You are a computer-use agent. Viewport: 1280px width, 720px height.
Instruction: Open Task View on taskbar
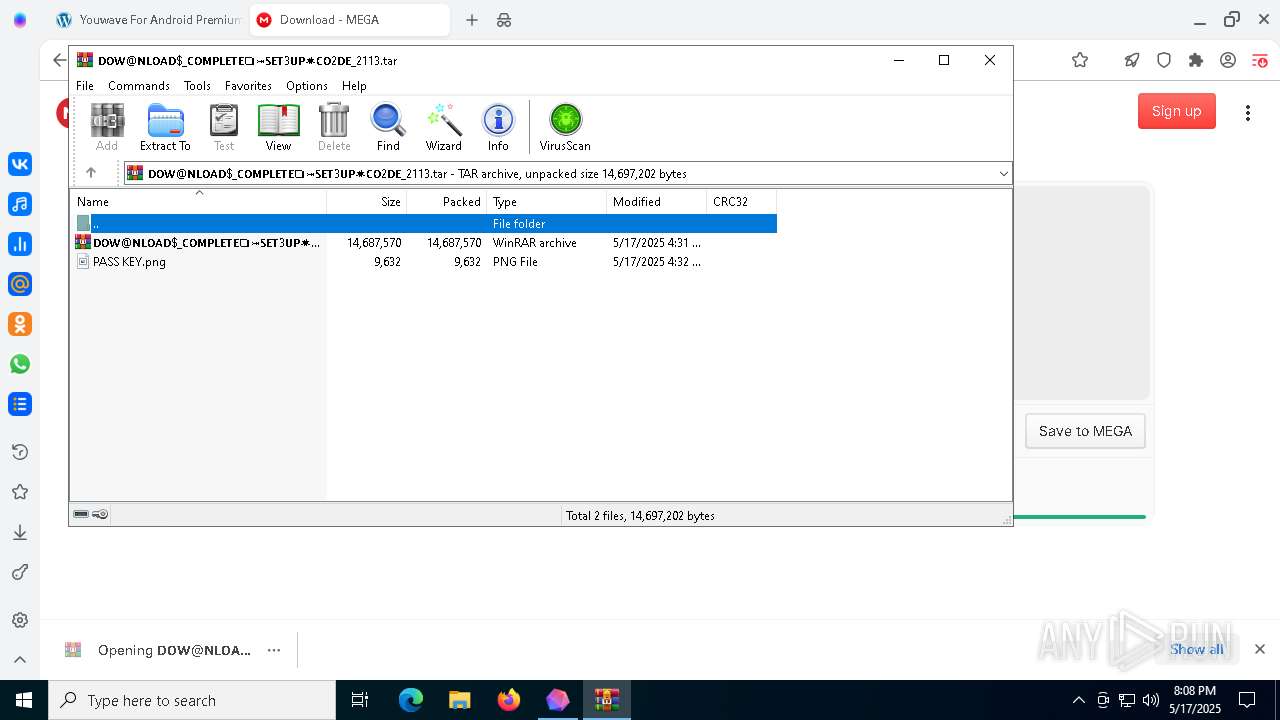(x=360, y=700)
